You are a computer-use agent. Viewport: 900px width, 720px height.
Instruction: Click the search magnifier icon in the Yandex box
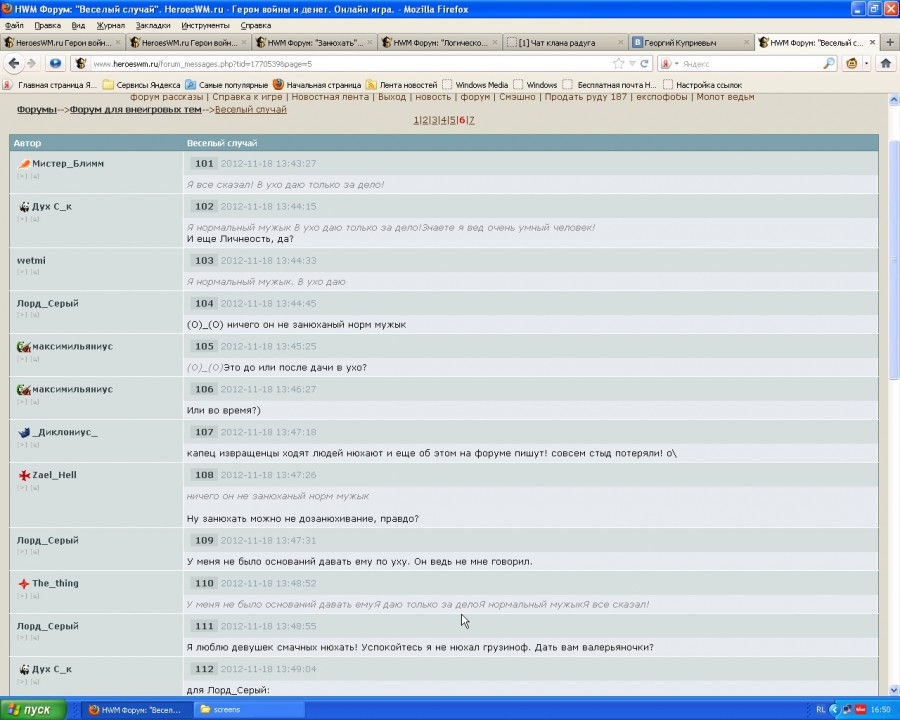coord(829,63)
